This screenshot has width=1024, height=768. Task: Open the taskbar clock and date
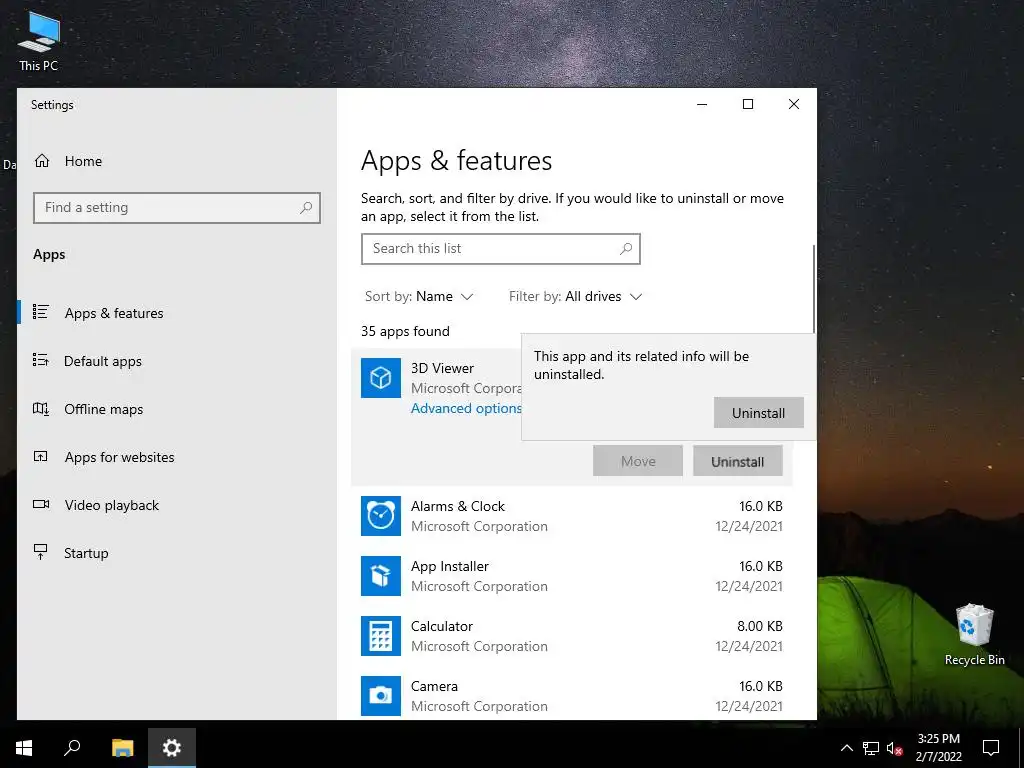tap(938, 748)
